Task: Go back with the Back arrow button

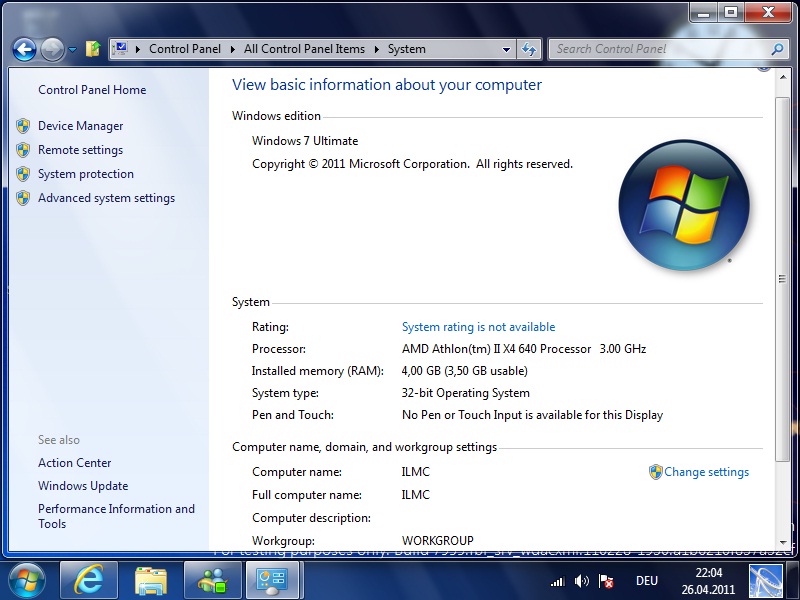Action: coord(24,49)
